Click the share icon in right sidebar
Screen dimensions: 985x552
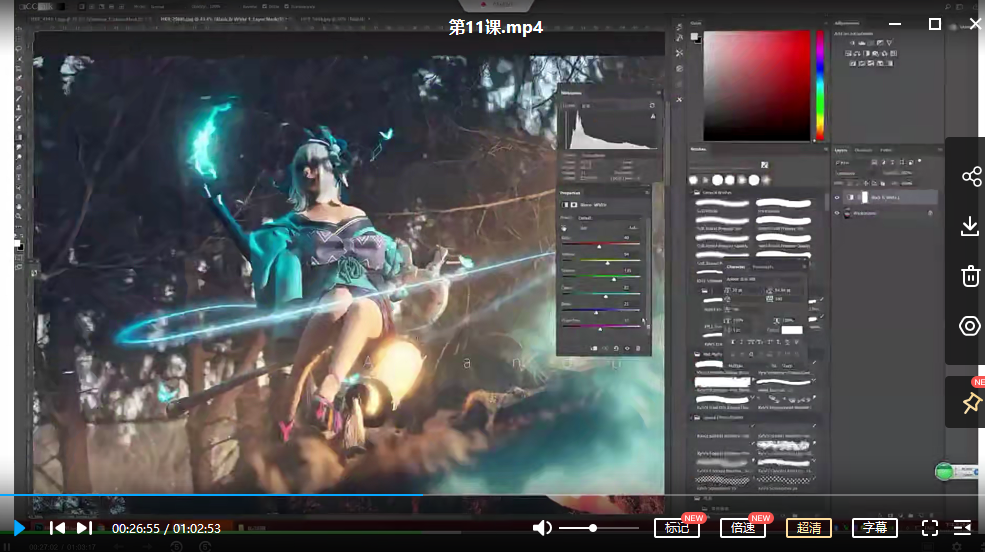point(970,177)
